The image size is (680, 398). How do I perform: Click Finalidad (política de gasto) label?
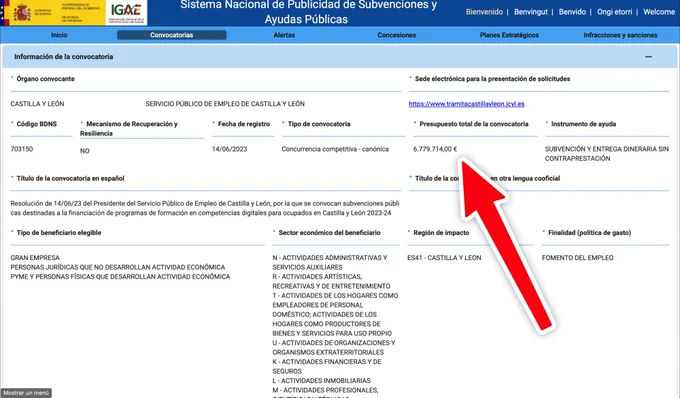[x=589, y=233]
